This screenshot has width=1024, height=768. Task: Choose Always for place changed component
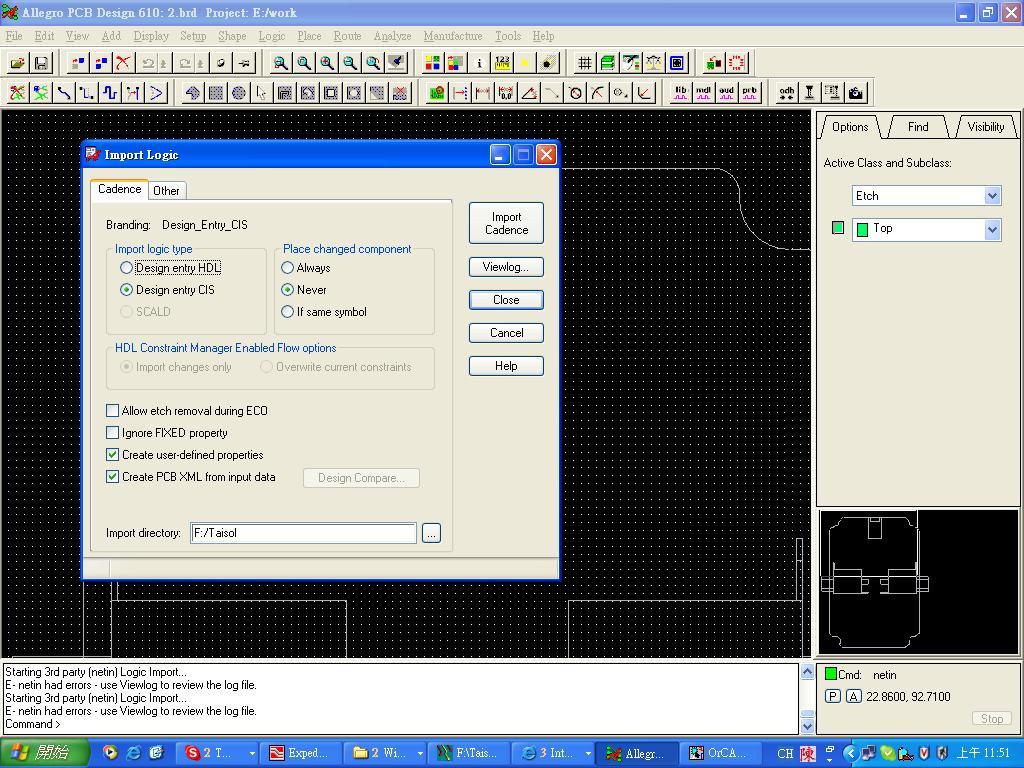288,268
